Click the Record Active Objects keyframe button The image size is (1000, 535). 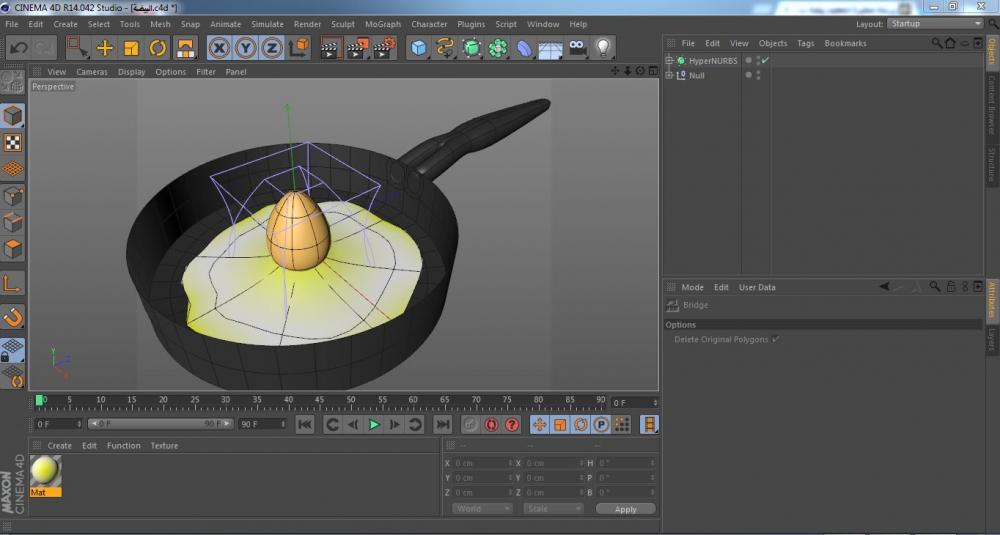[x=470, y=425]
